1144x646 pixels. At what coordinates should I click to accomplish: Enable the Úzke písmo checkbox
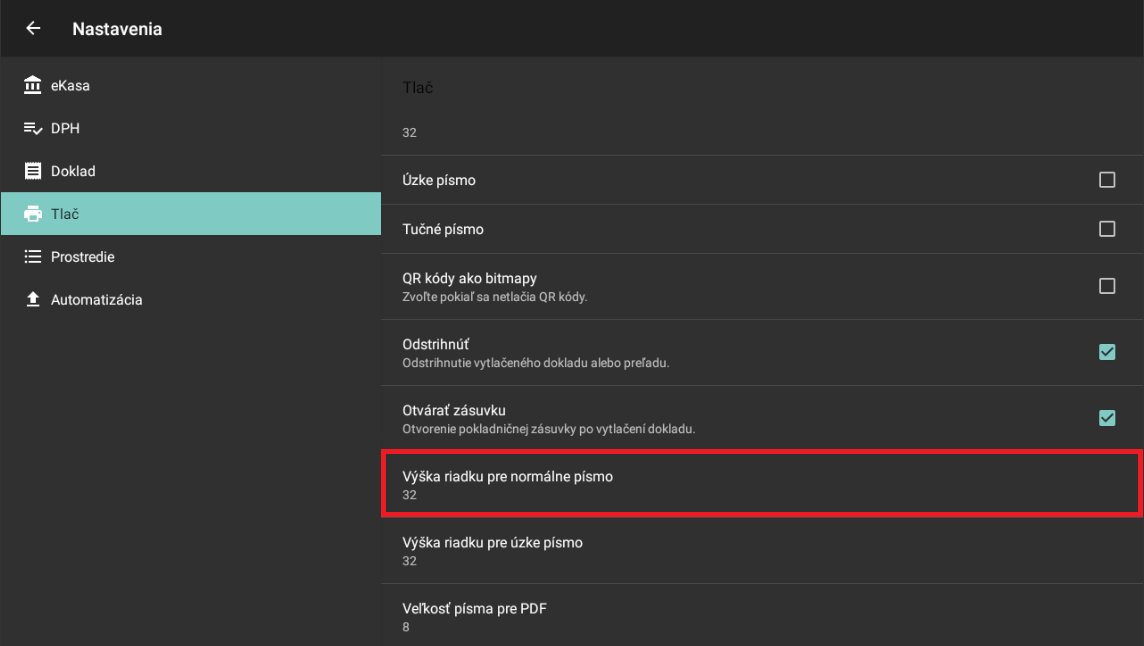tap(1107, 180)
